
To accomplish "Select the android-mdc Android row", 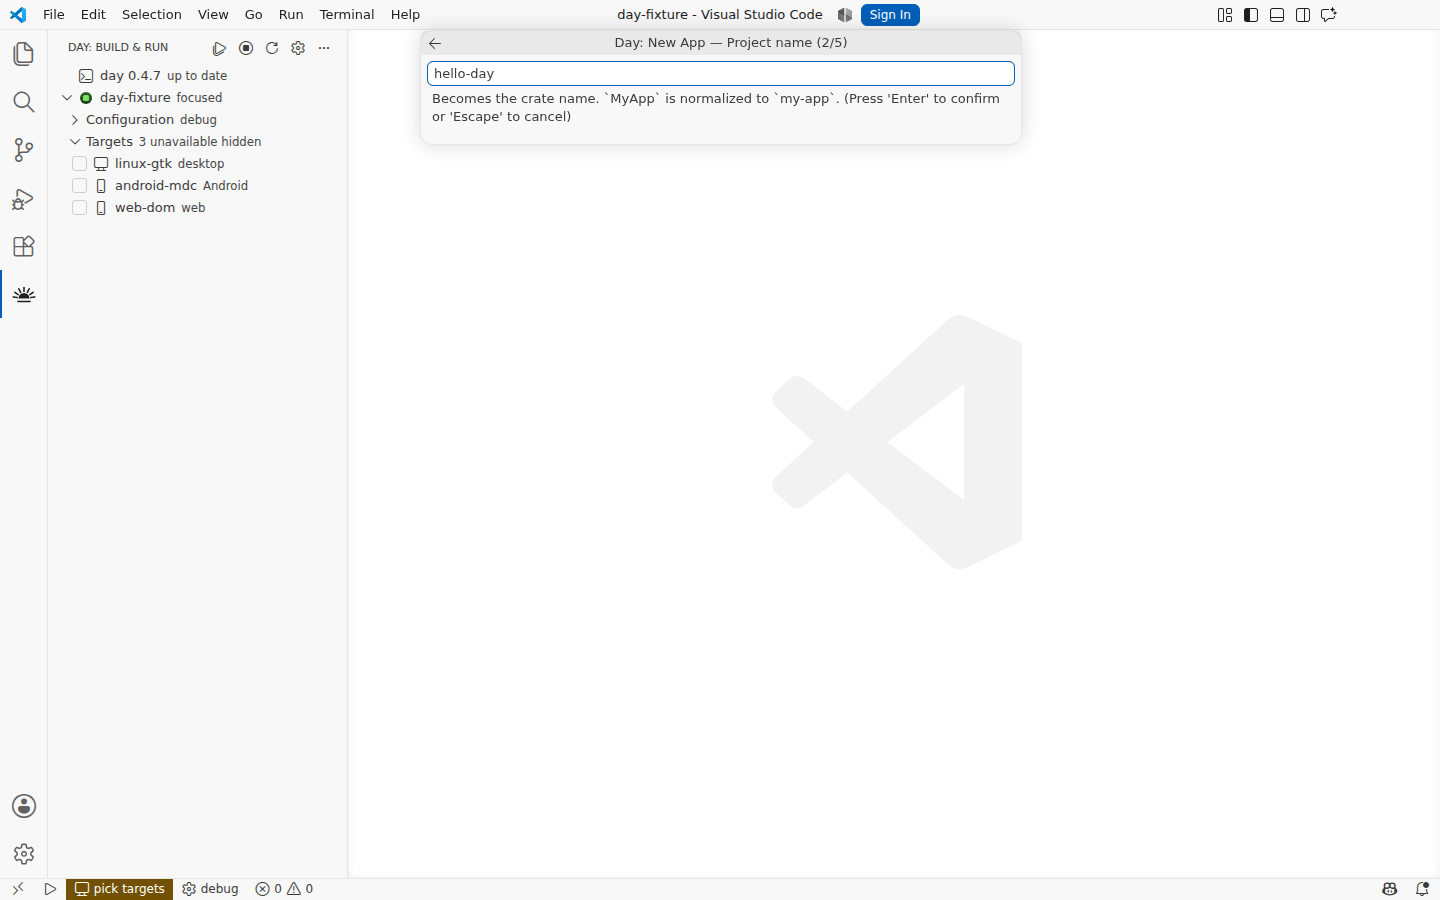I will click(x=198, y=186).
